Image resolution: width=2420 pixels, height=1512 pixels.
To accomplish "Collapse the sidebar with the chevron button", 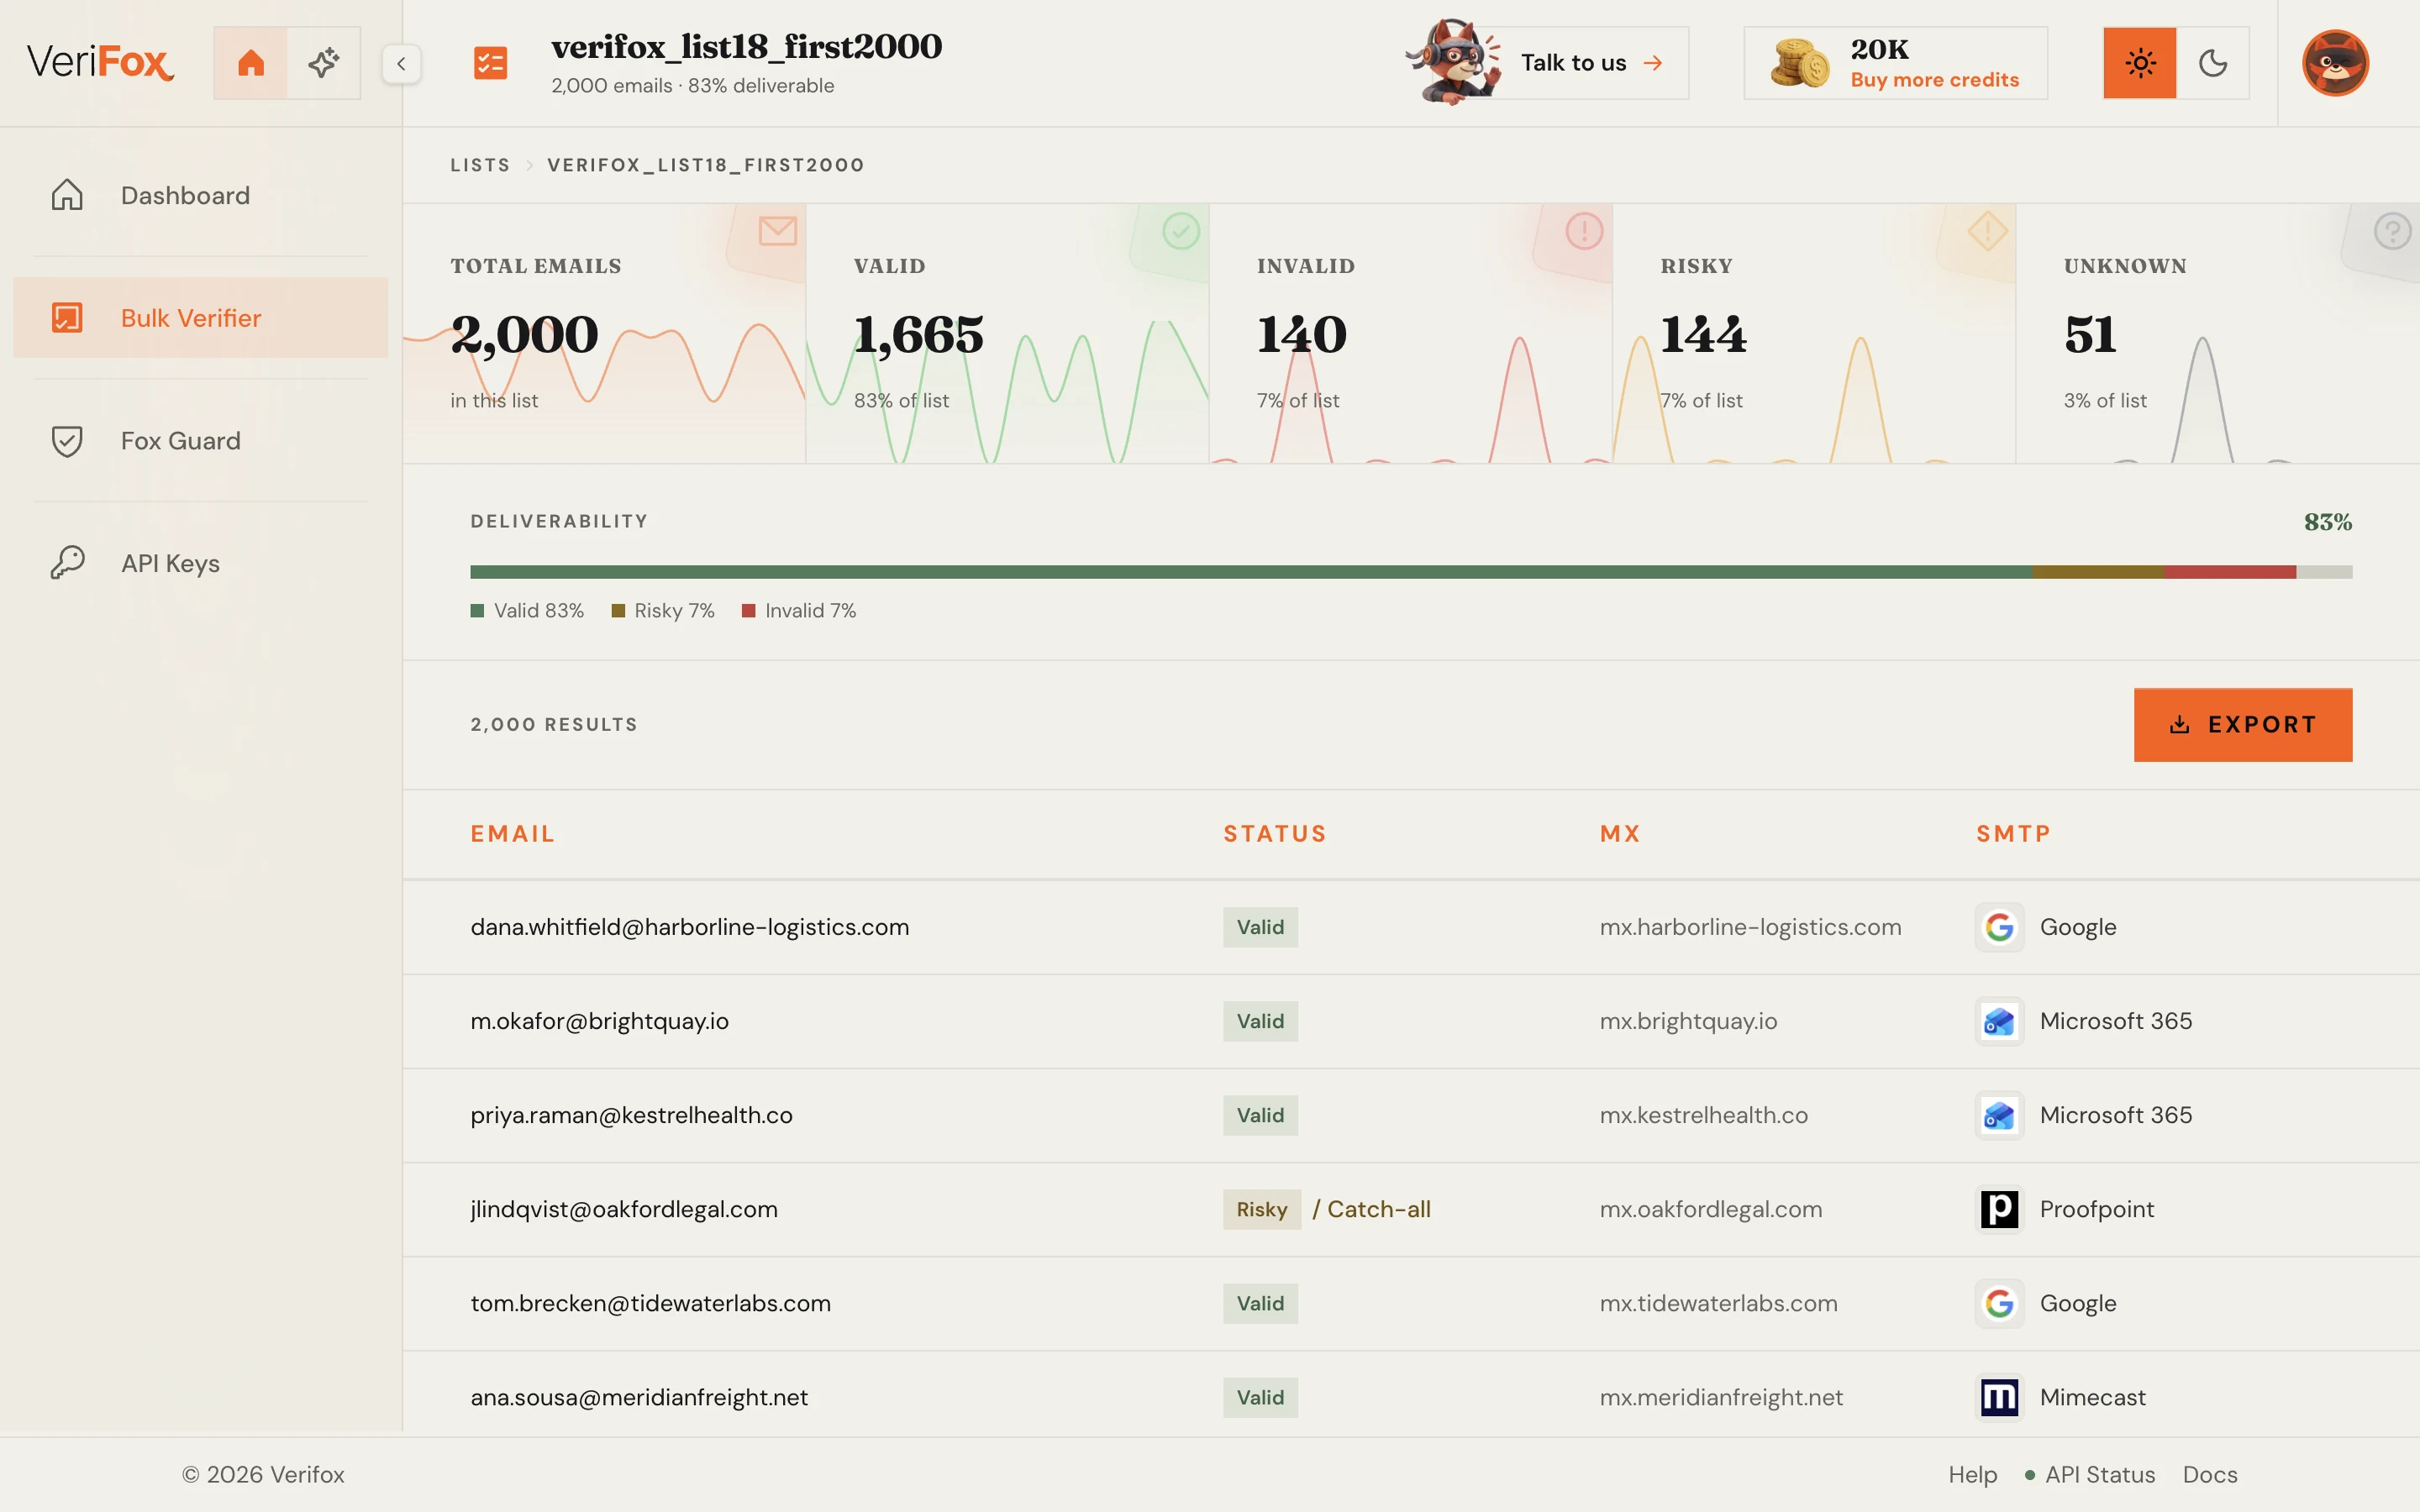I will tap(401, 64).
